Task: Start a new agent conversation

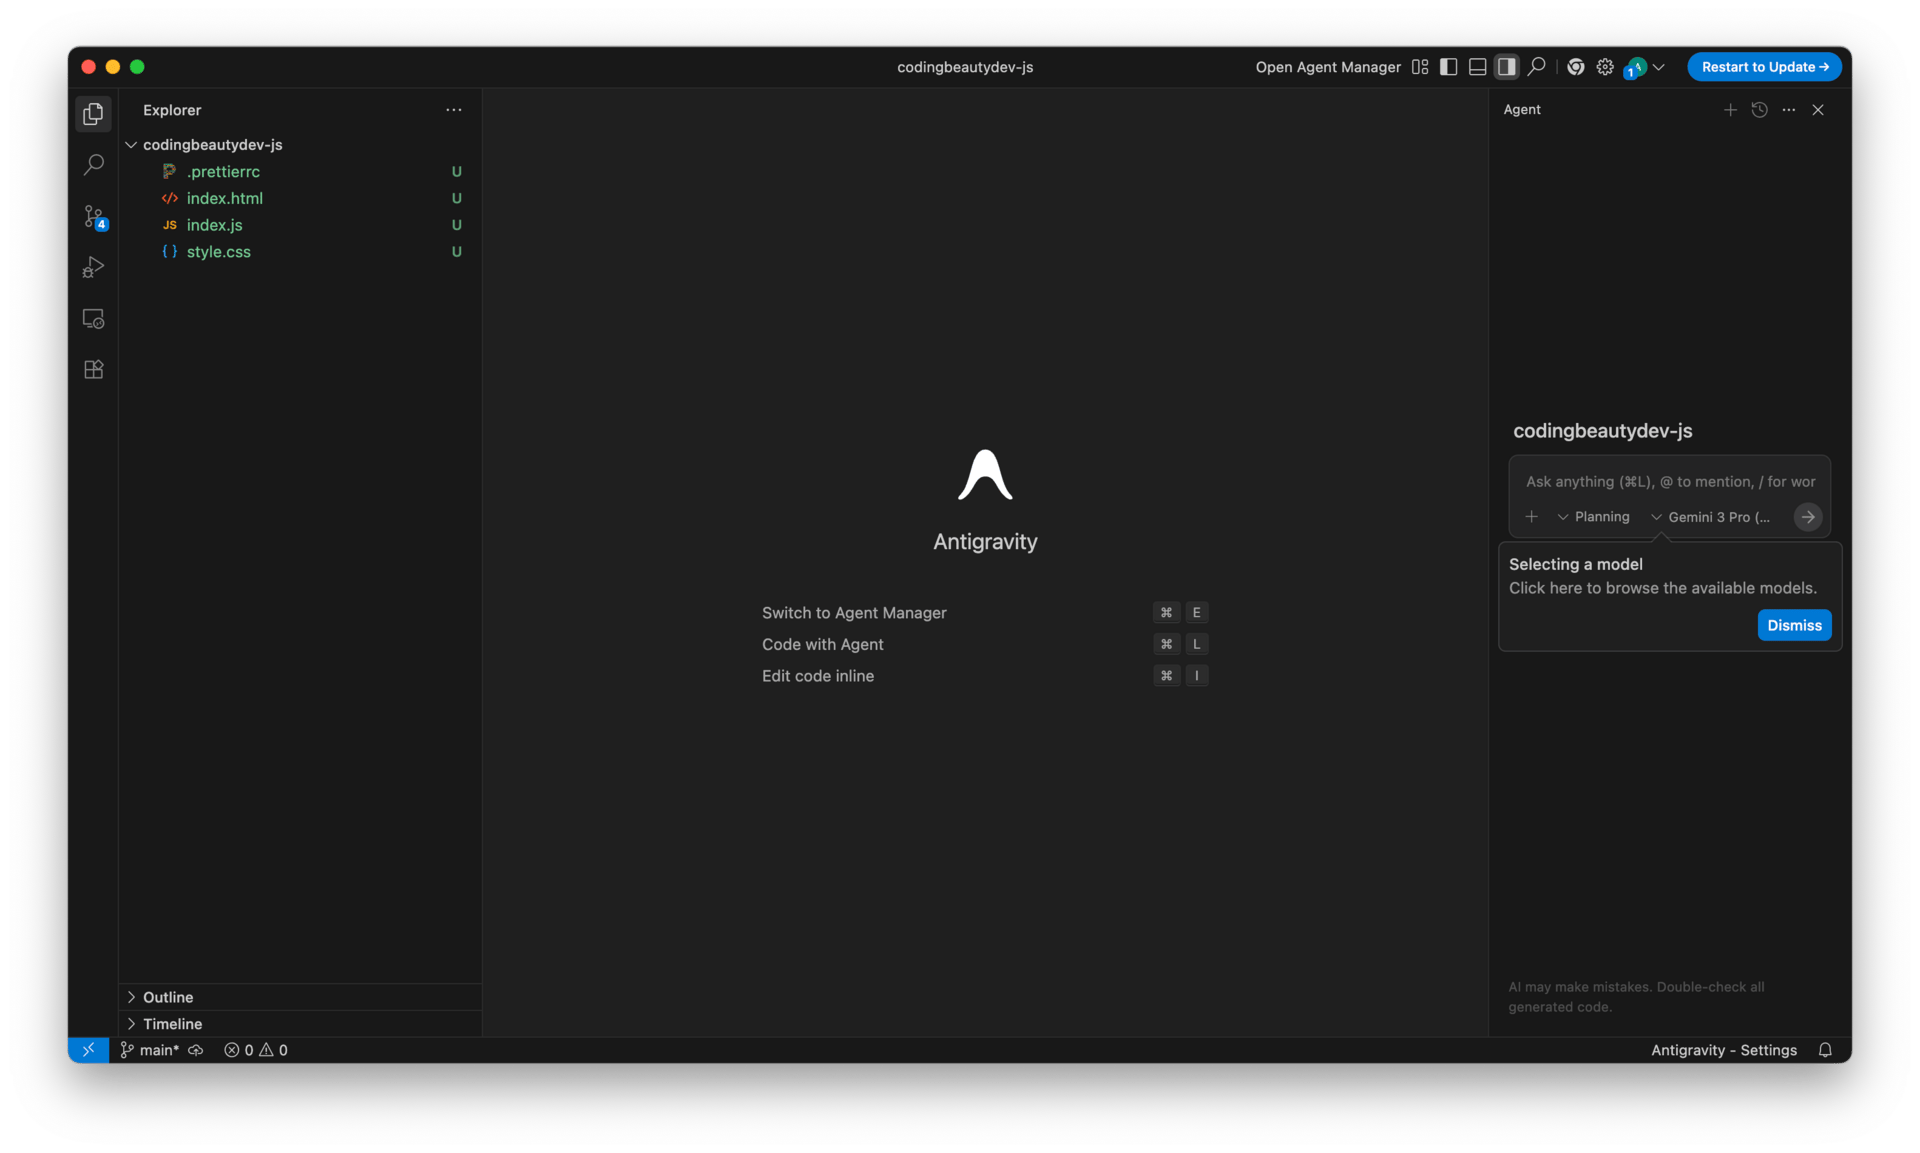Action: (x=1730, y=110)
